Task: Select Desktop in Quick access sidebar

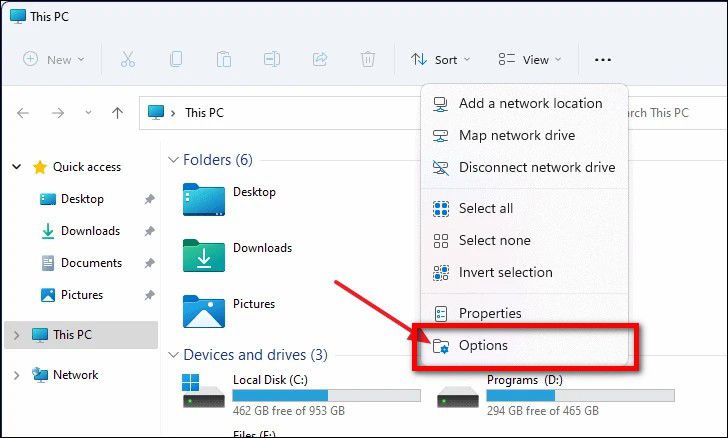Action: point(82,199)
